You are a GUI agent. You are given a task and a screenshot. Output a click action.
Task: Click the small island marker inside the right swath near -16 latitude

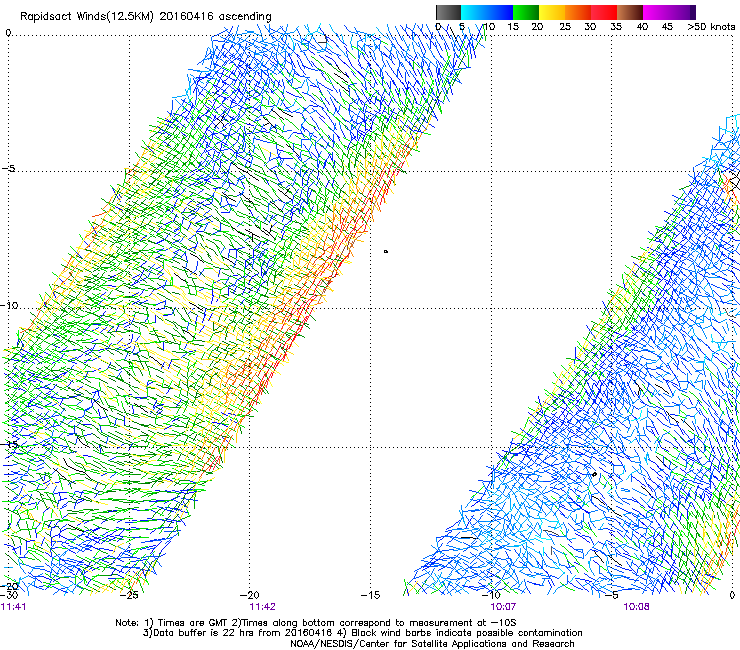(x=595, y=474)
